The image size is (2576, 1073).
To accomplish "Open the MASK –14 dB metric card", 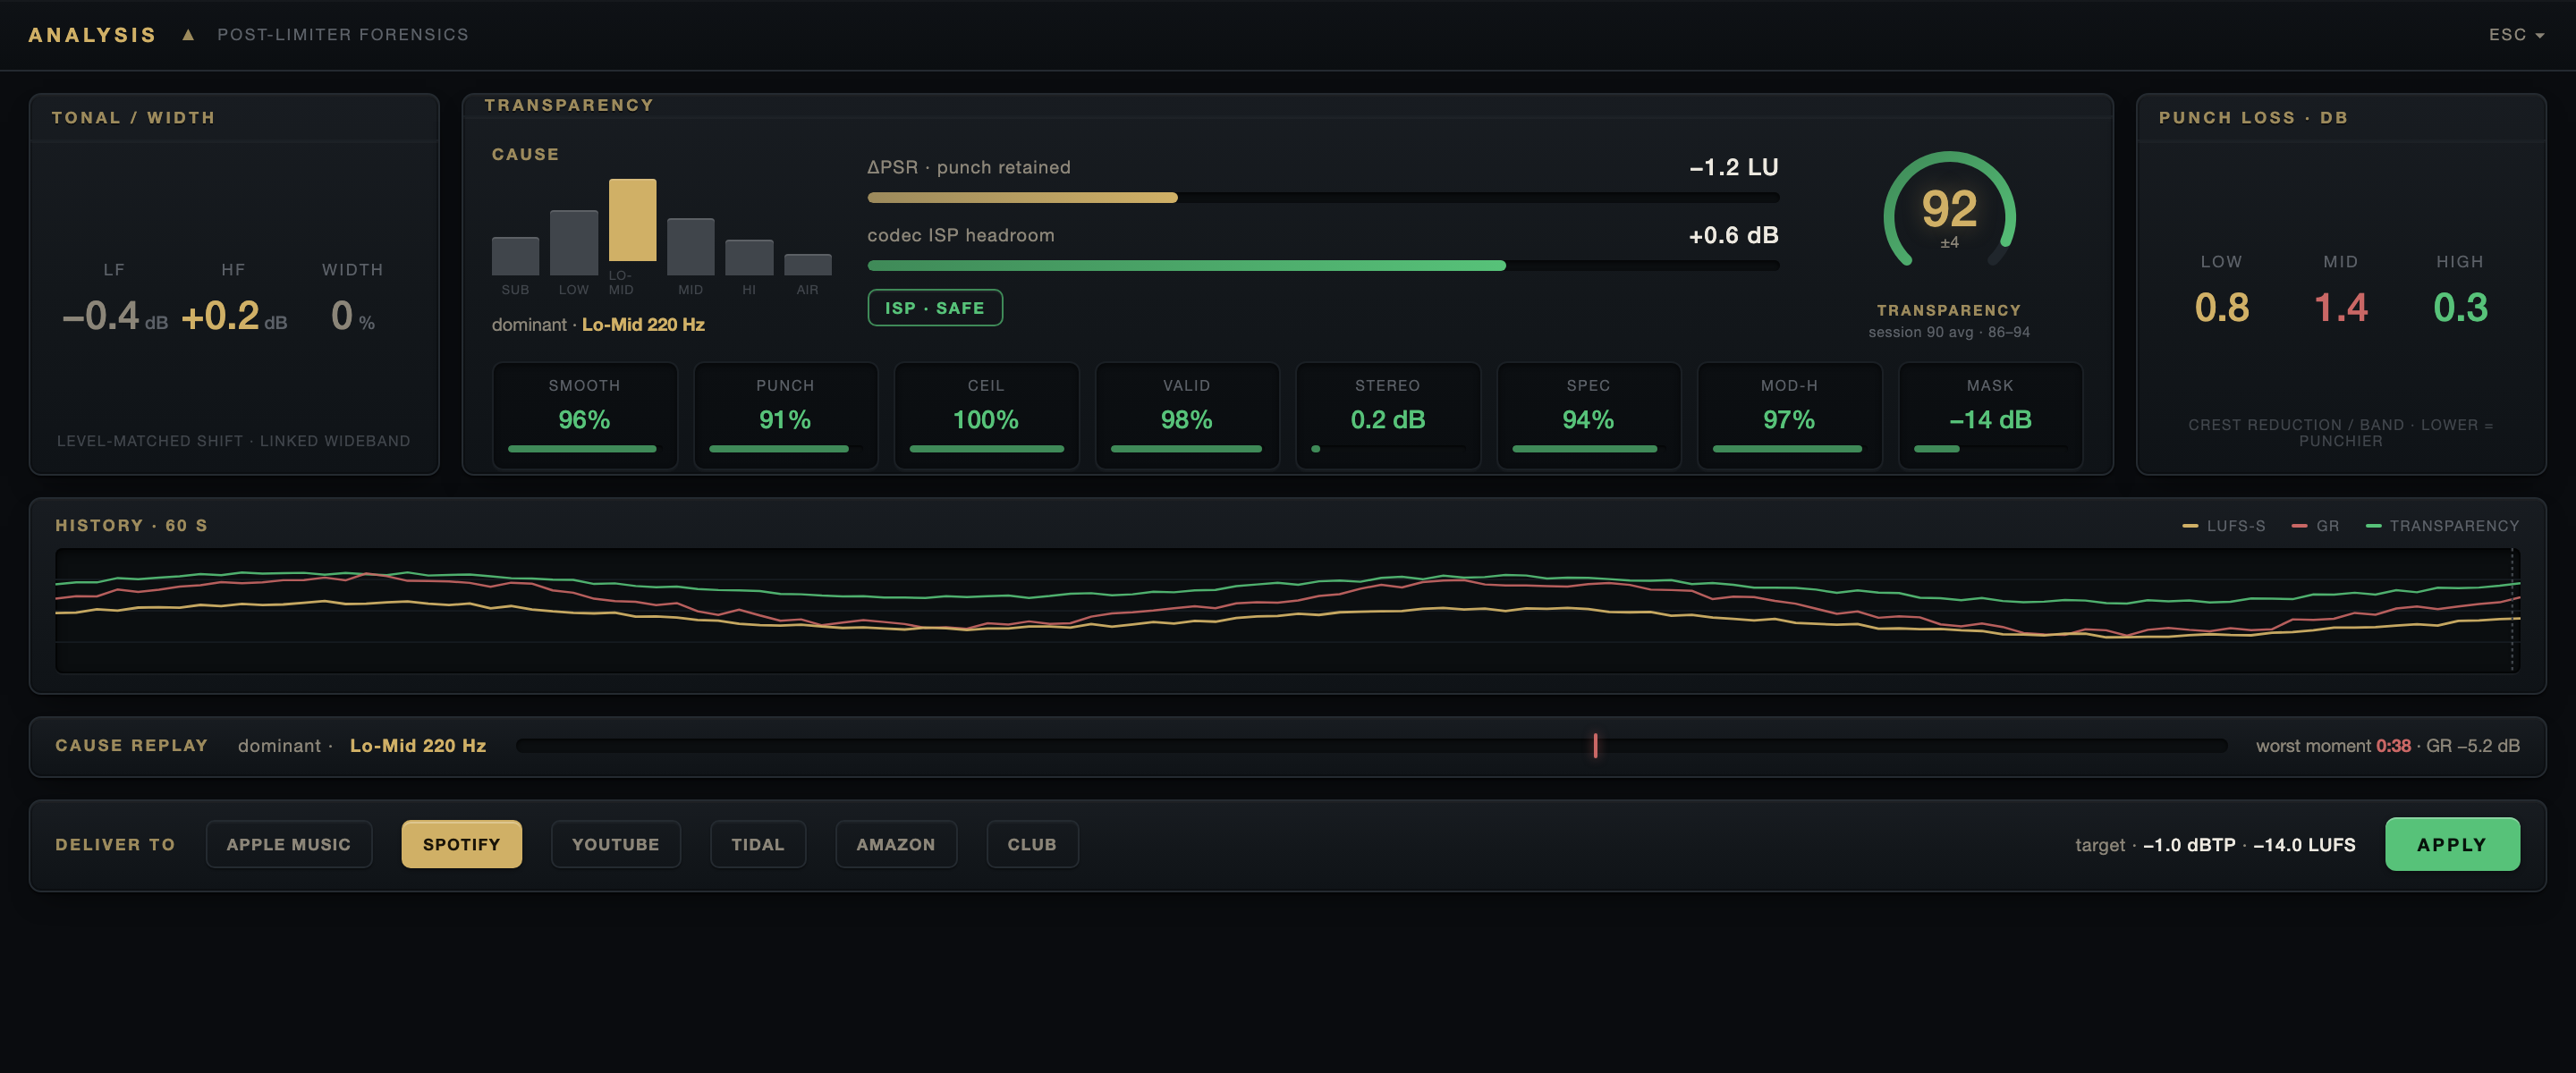I will click(1990, 415).
